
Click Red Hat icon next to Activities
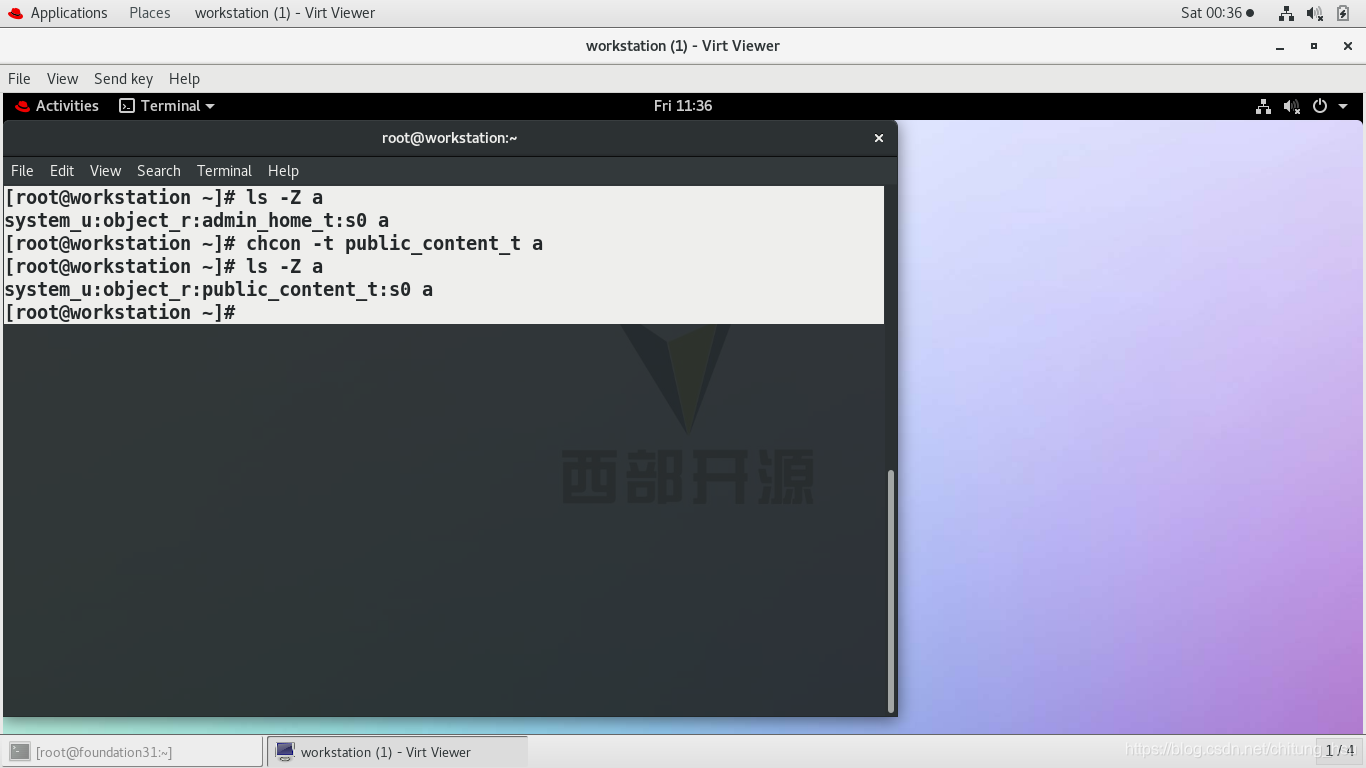[23, 106]
